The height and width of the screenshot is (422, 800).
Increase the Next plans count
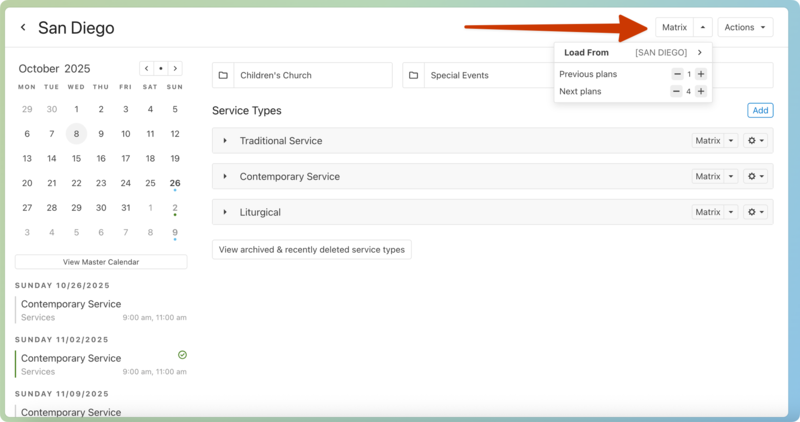tap(701, 91)
